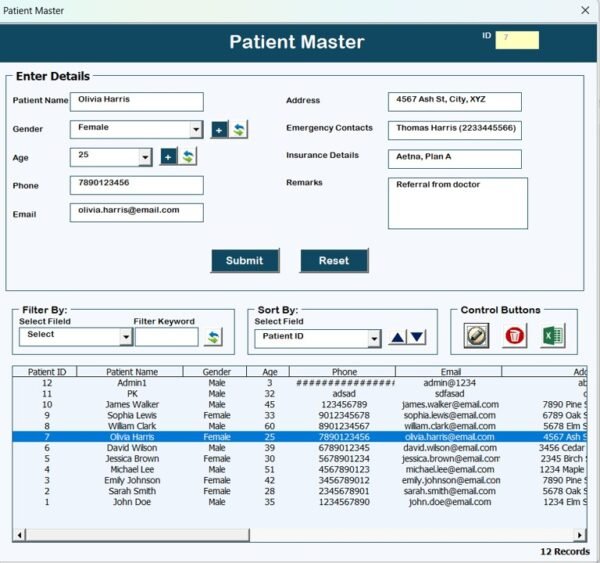
Task: Open the Filter By Select Field dropdown
Action: pos(126,337)
